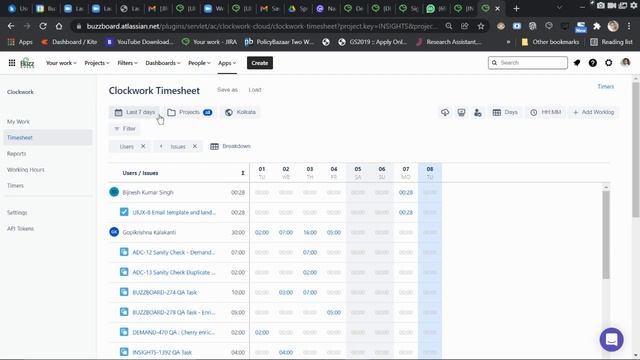
Task: Bookmark this page with the star icon
Action: click(481, 26)
